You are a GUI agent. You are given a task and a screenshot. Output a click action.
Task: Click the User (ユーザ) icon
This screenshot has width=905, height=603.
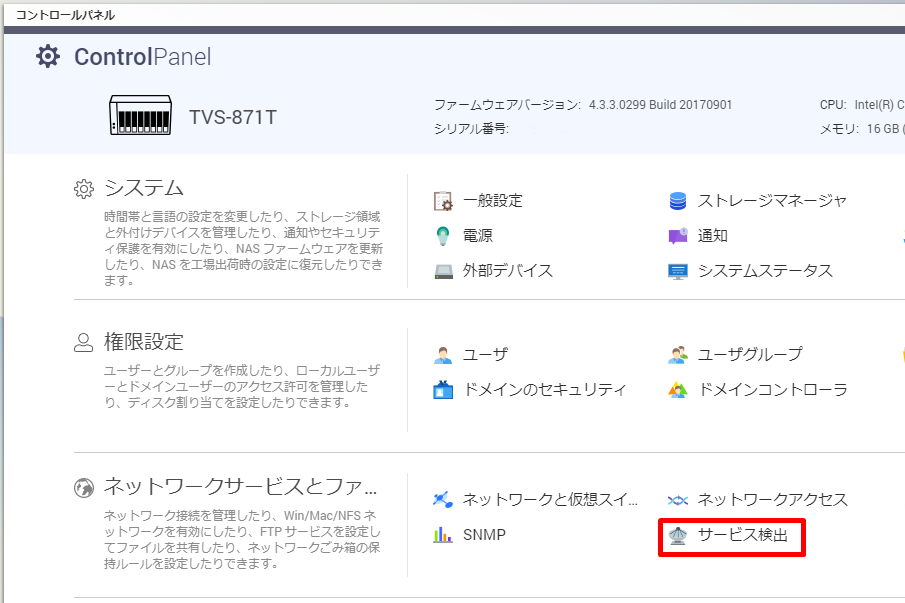click(x=444, y=355)
